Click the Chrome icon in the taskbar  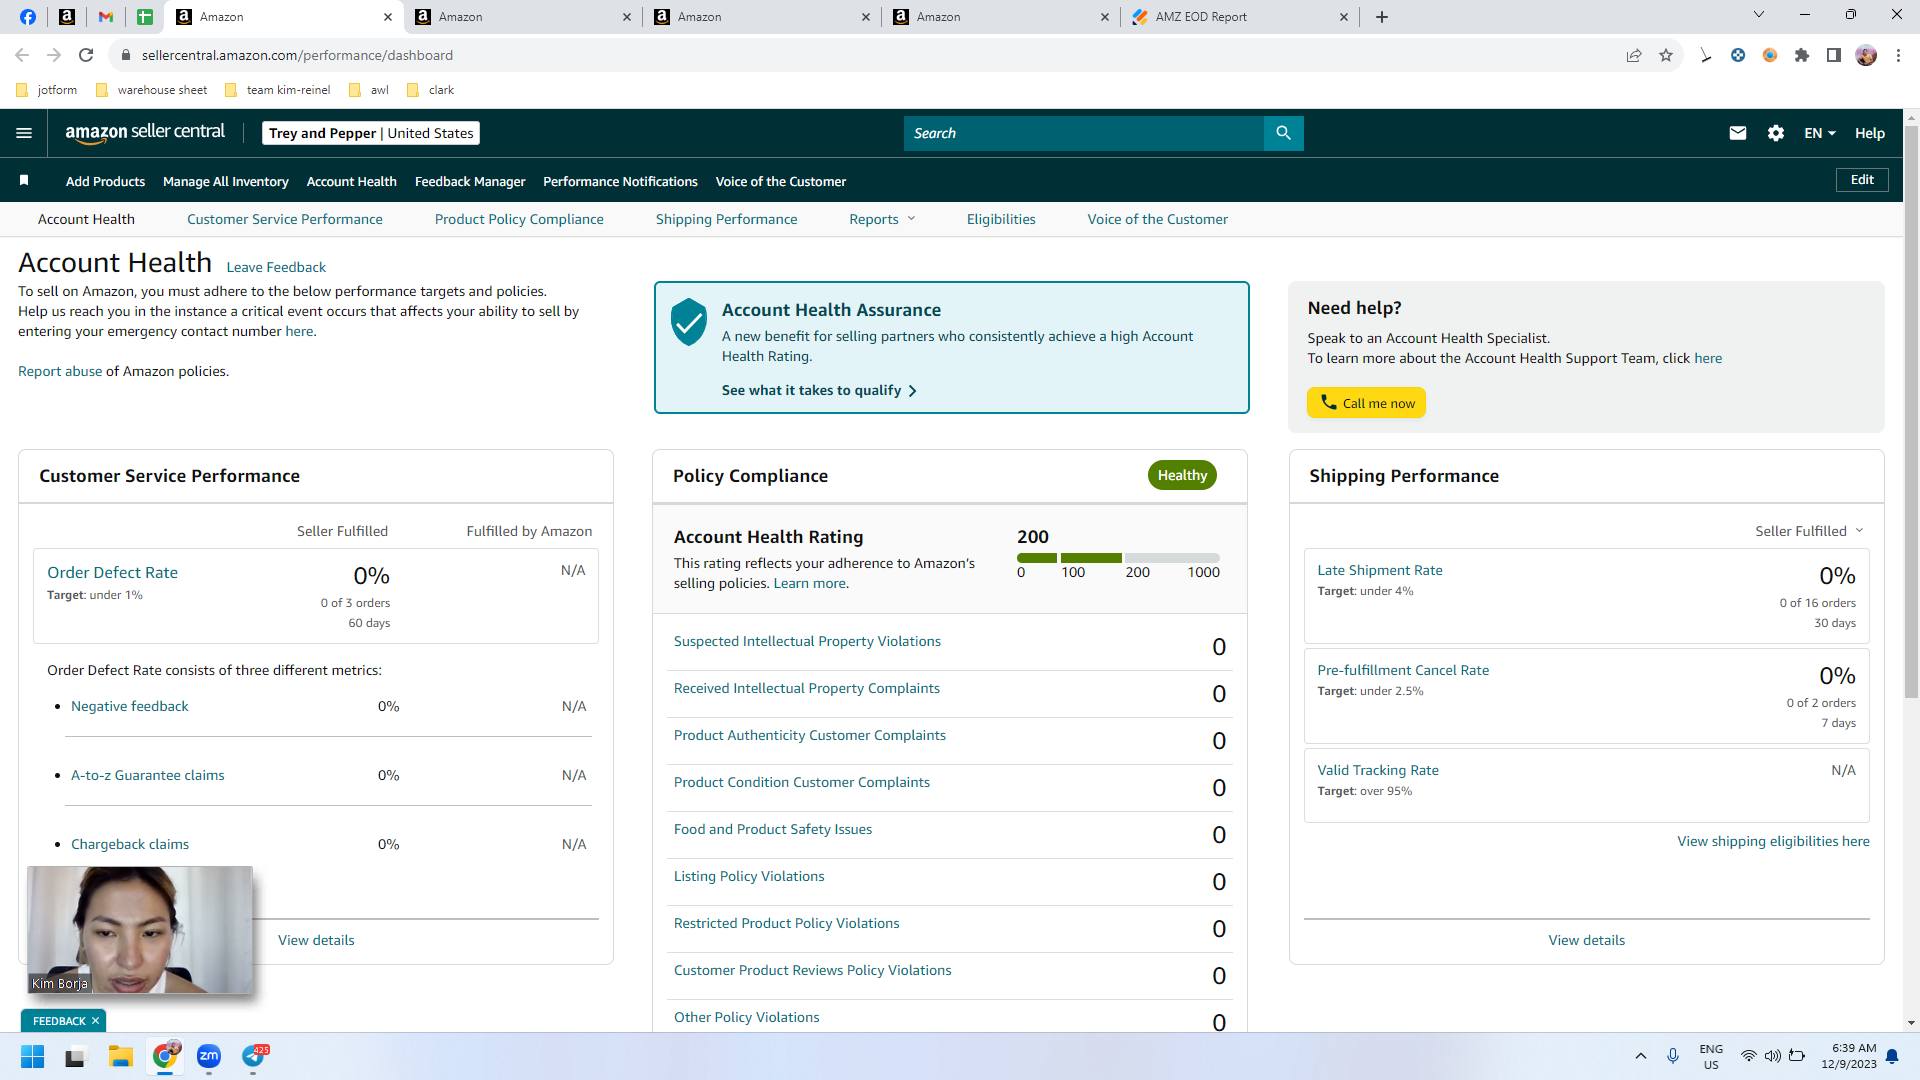[165, 1056]
